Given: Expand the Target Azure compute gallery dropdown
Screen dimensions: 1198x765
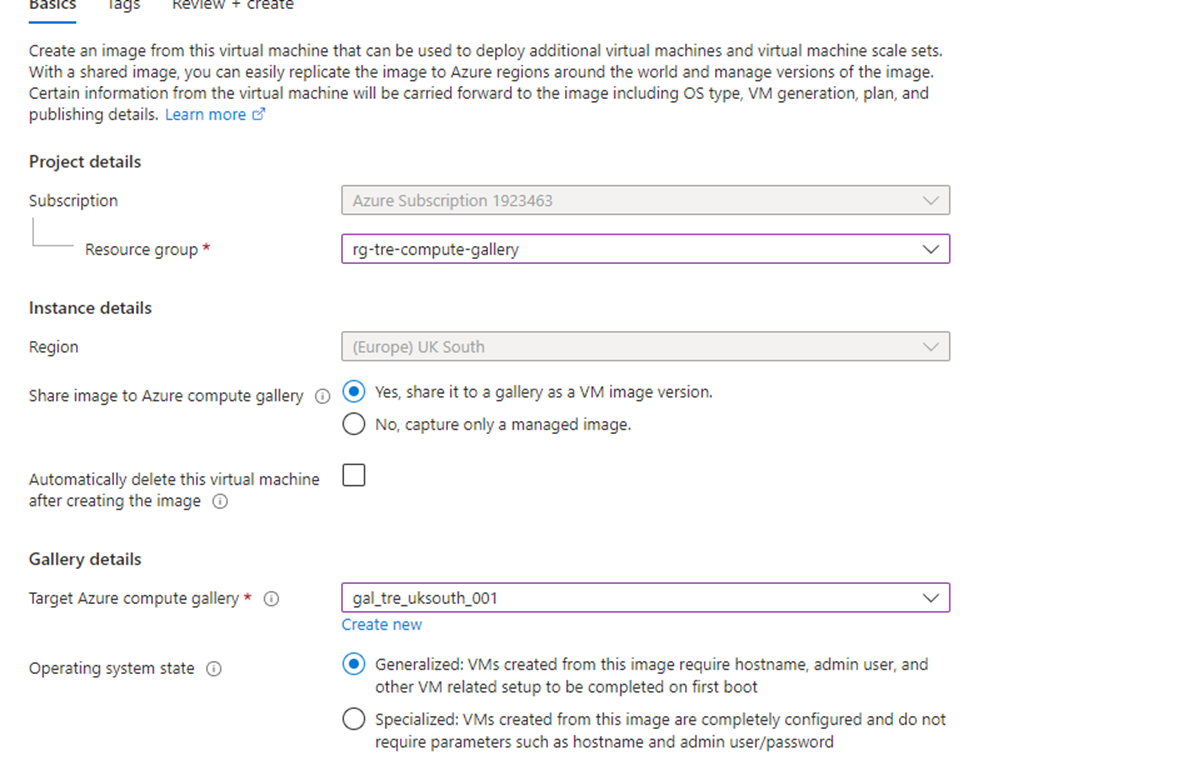Looking at the screenshot, I should [x=933, y=597].
